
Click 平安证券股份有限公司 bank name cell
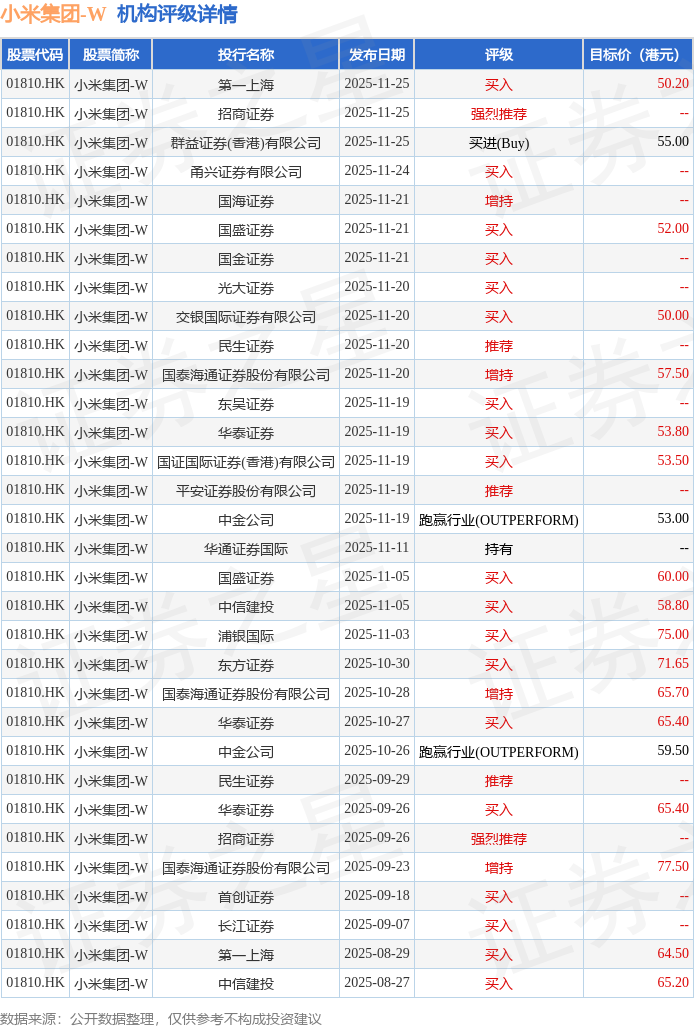pos(246,490)
